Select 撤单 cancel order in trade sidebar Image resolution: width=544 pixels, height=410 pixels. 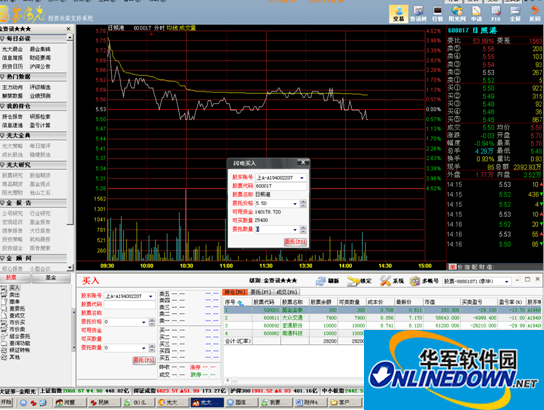point(15,302)
